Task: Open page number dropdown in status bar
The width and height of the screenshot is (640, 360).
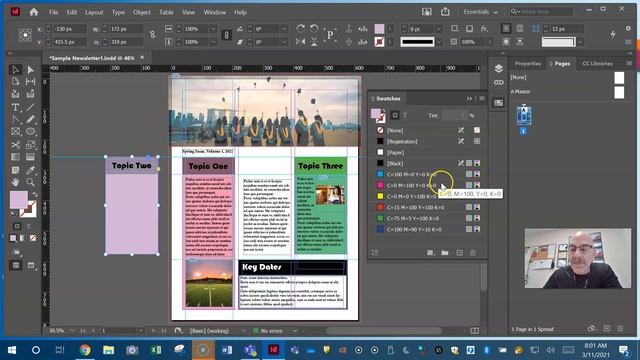Action: point(140,331)
